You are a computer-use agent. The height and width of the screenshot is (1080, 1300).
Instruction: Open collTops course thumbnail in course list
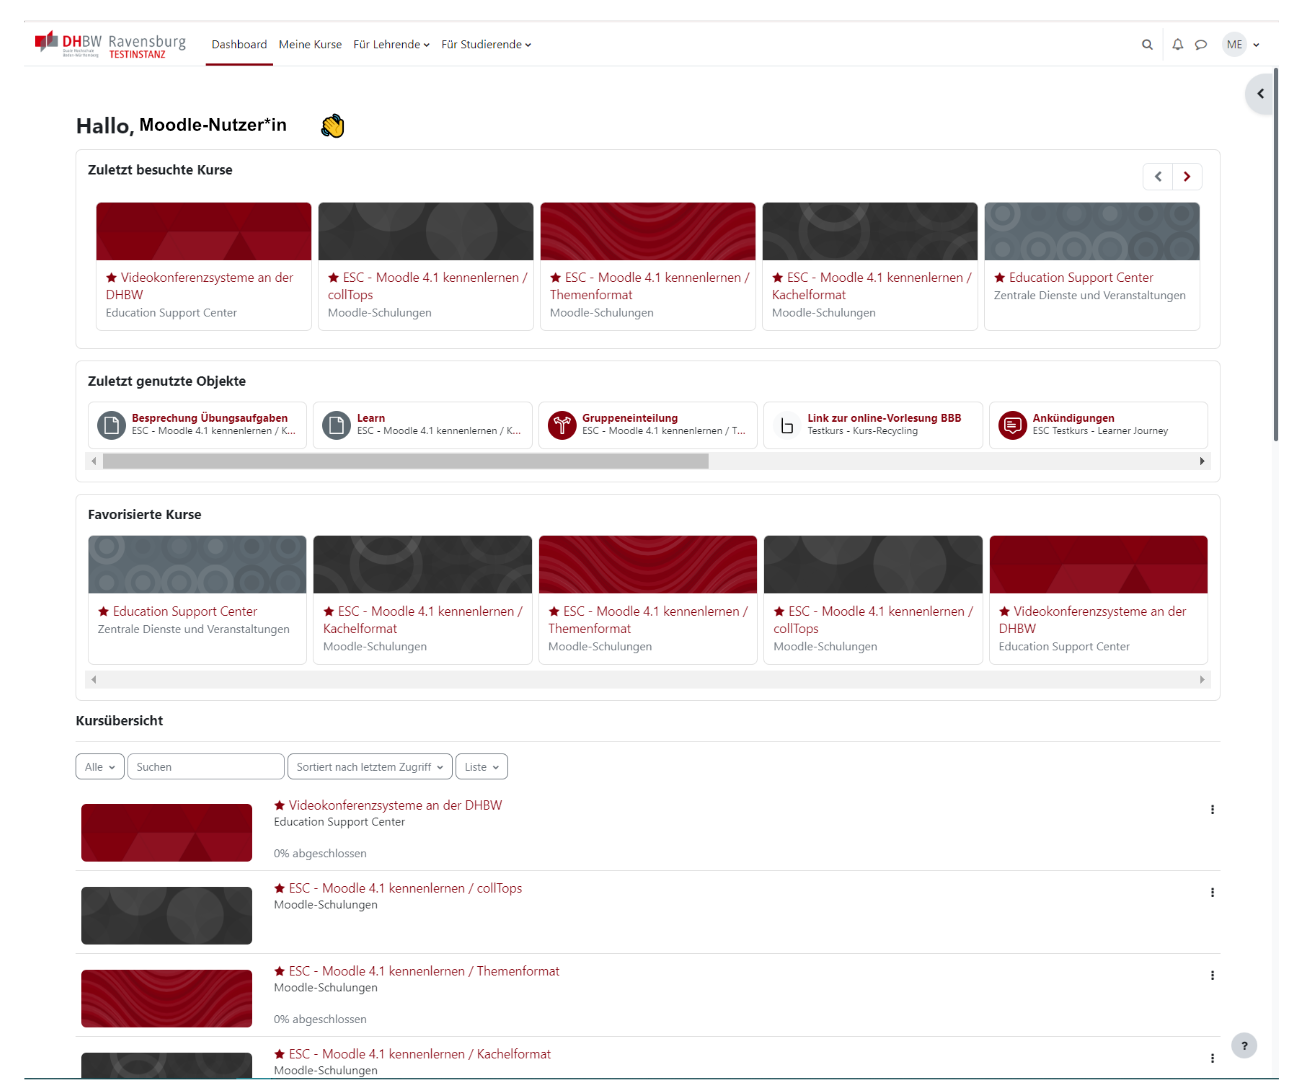point(166,916)
